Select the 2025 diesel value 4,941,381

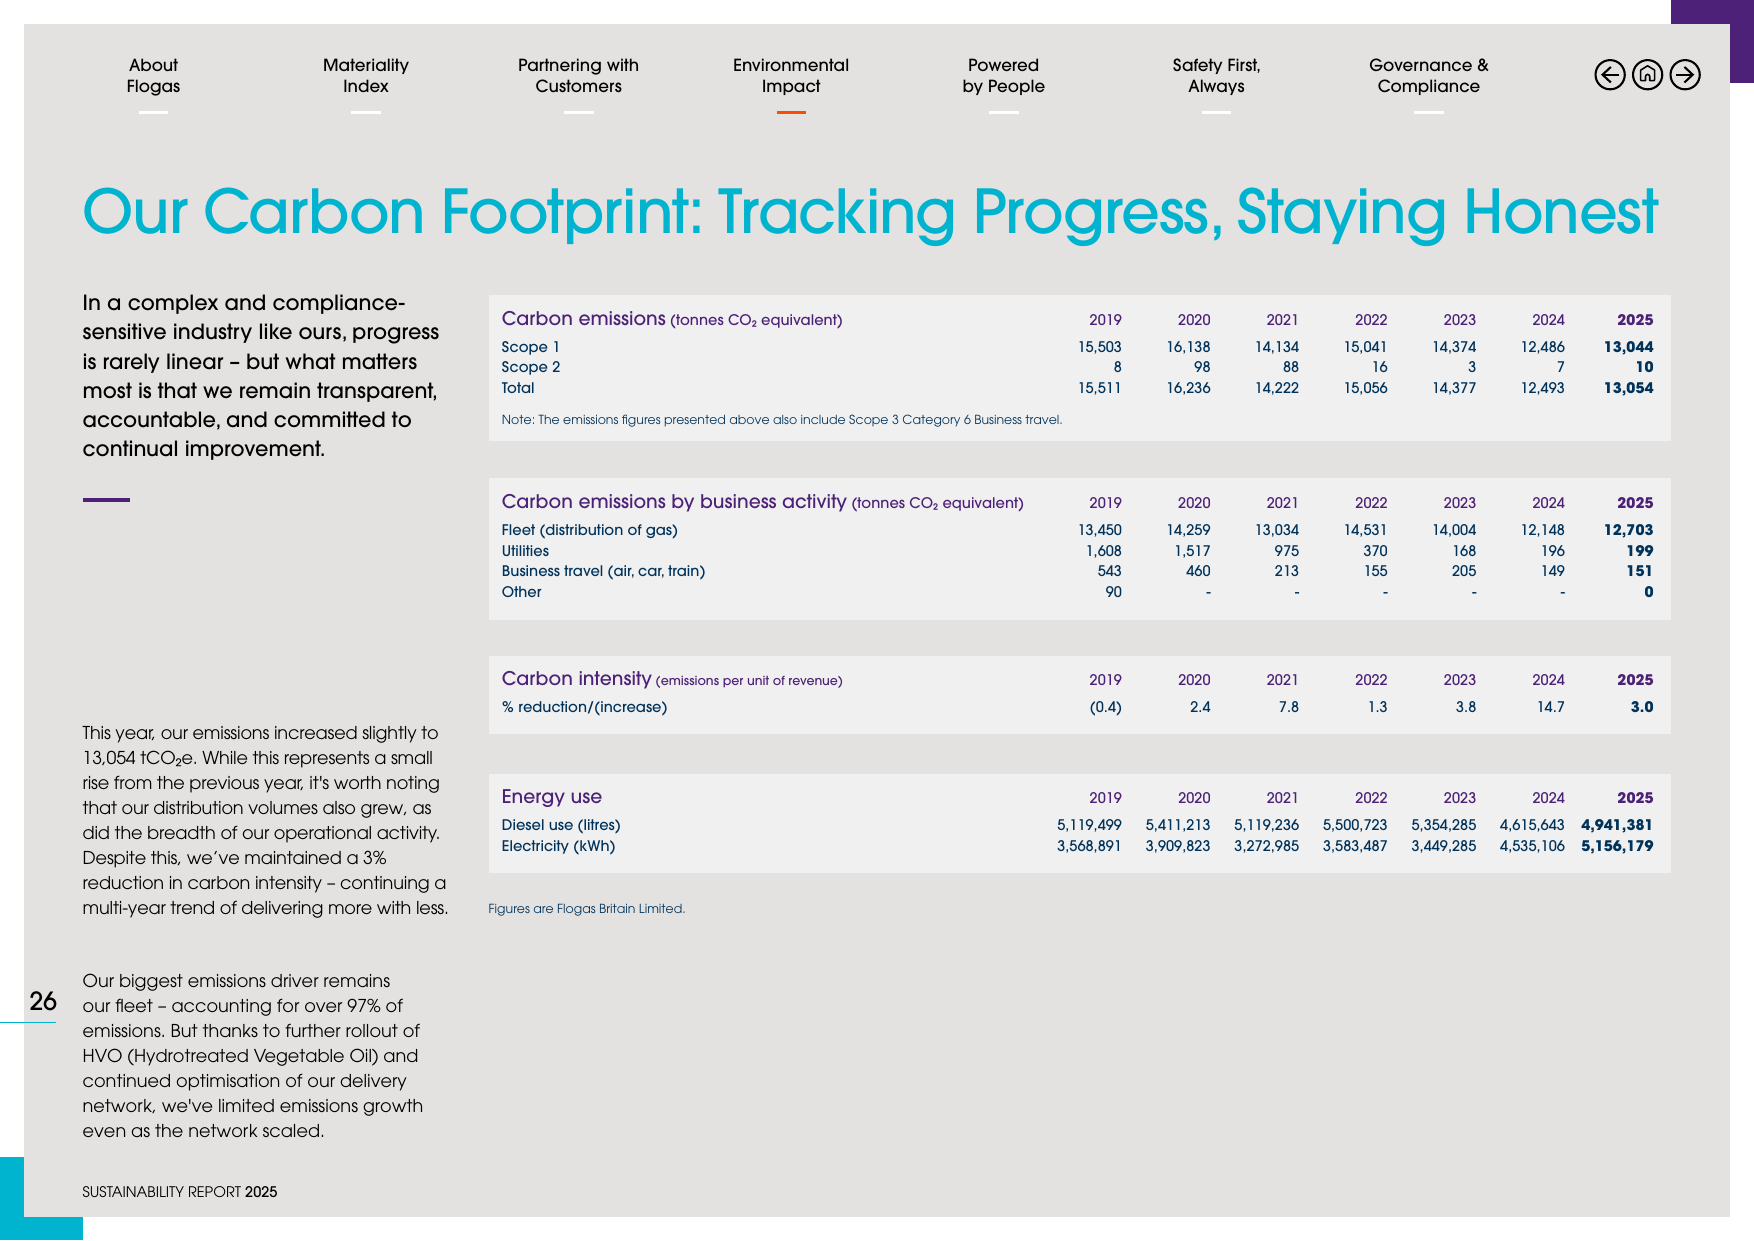[1616, 825]
